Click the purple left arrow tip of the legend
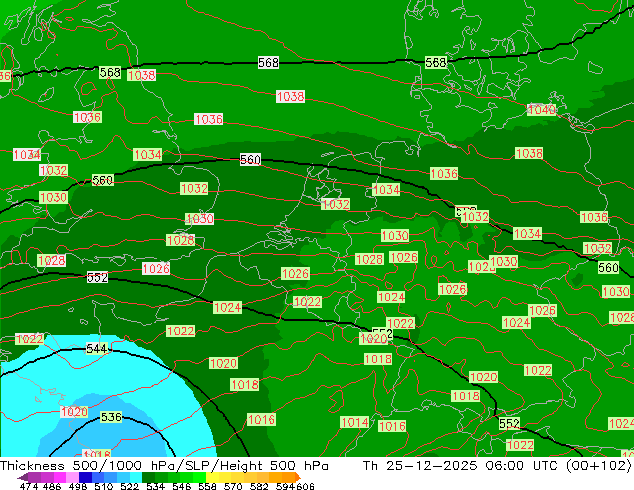Image resolution: width=634 pixels, height=490 pixels. point(23,477)
